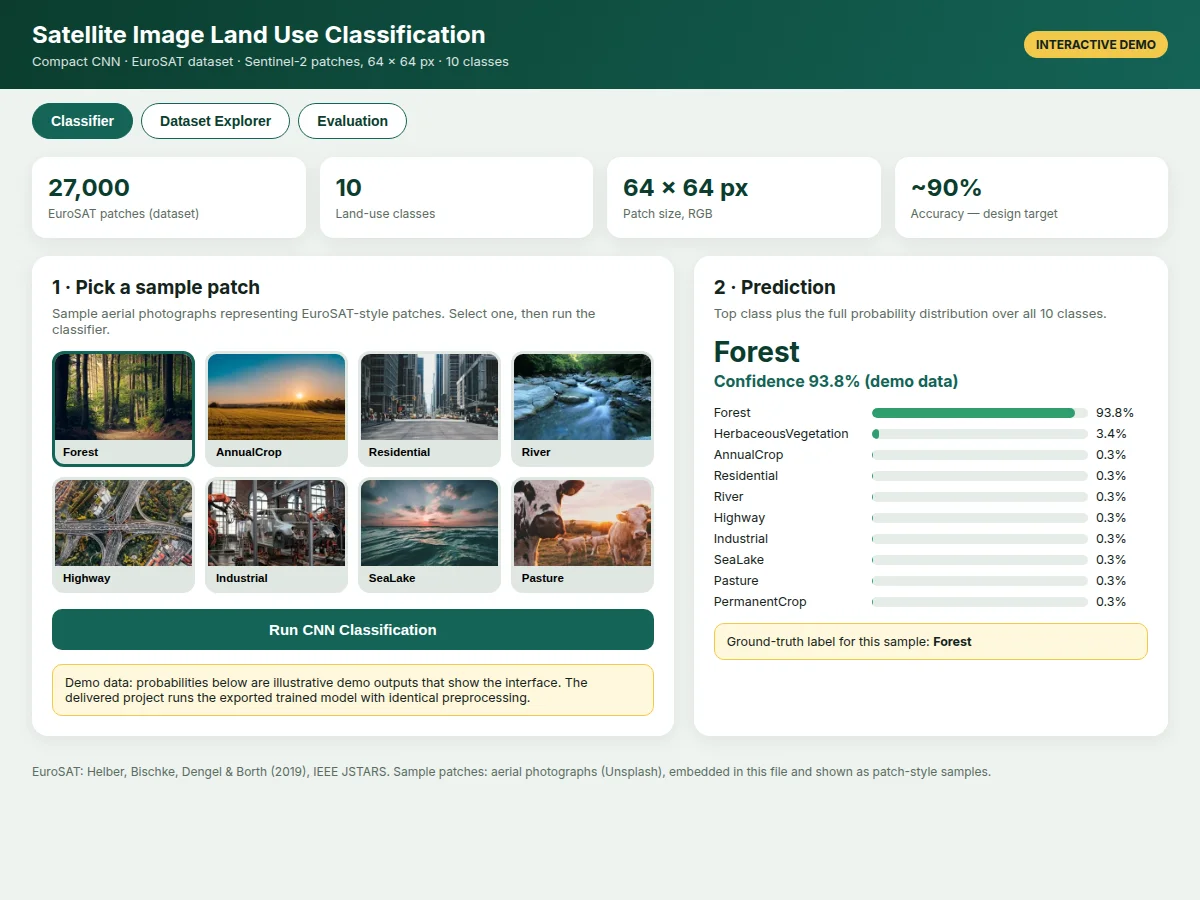This screenshot has width=1200, height=900.
Task: Select the Highway sample patch
Action: coord(123,535)
